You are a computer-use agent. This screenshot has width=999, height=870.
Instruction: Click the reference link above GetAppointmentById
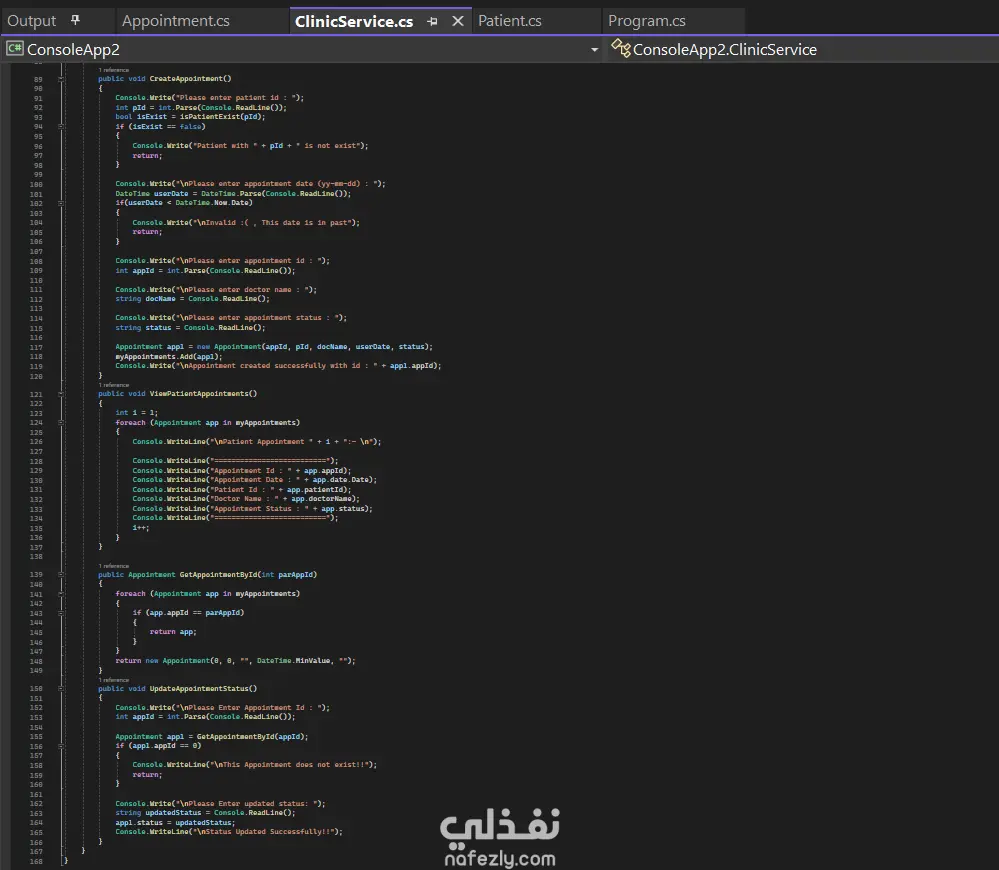pyautogui.click(x=114, y=566)
